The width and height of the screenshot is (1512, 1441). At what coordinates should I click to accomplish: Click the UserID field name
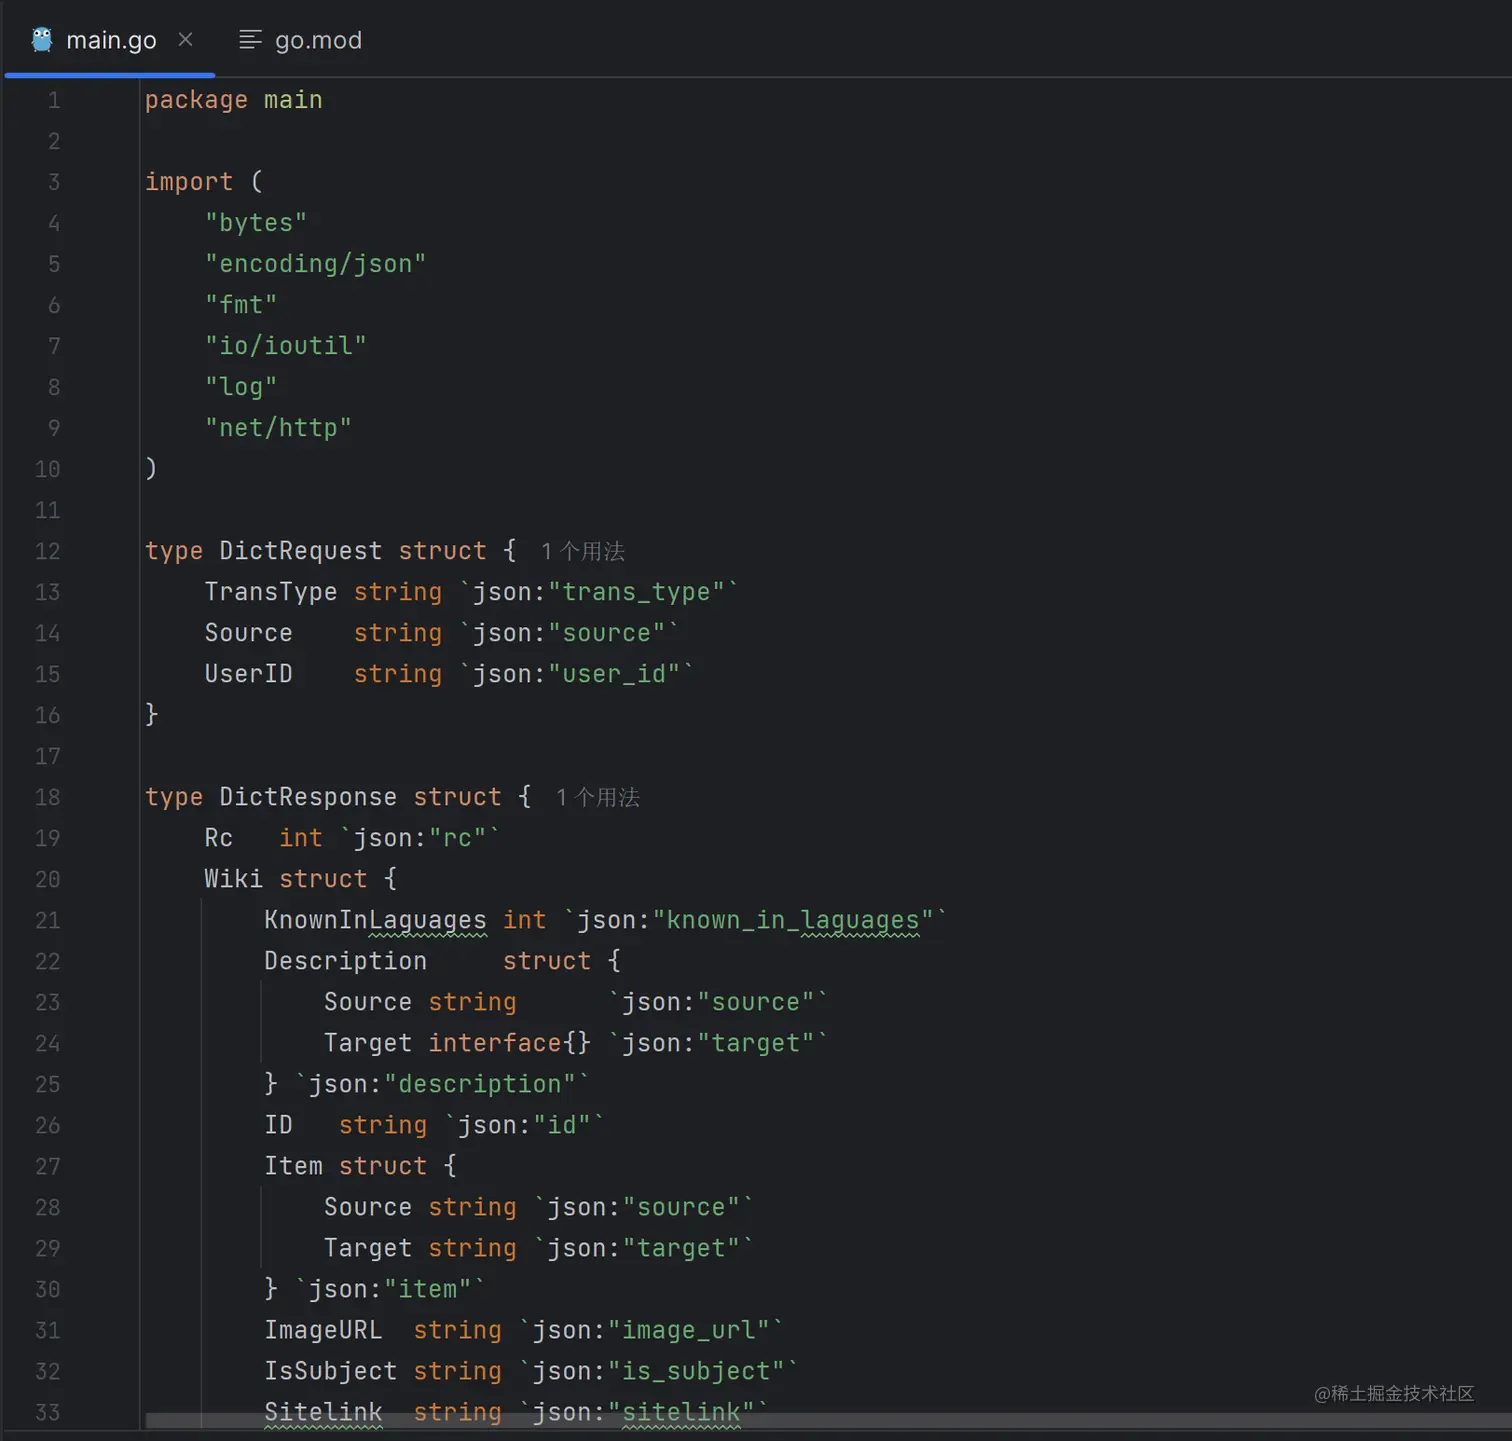(249, 674)
